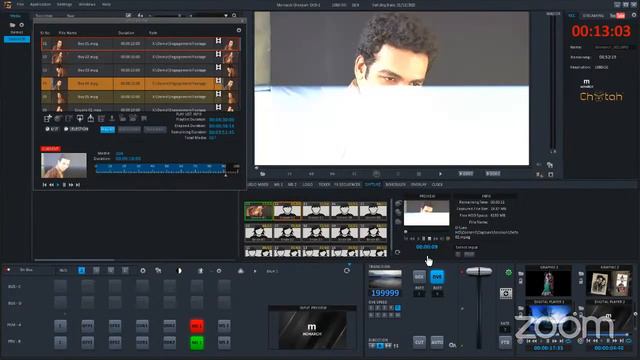Click the current clip thumbnail under red label
The height and width of the screenshot is (360, 640).
pyautogui.click(x=64, y=165)
